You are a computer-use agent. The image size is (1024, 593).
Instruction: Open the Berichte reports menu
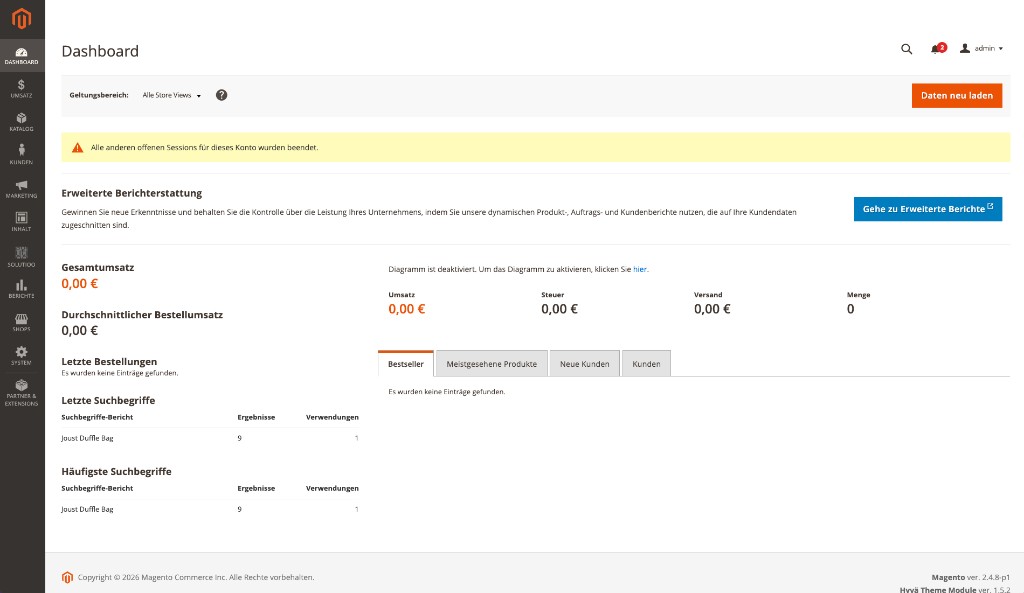click(x=22, y=289)
